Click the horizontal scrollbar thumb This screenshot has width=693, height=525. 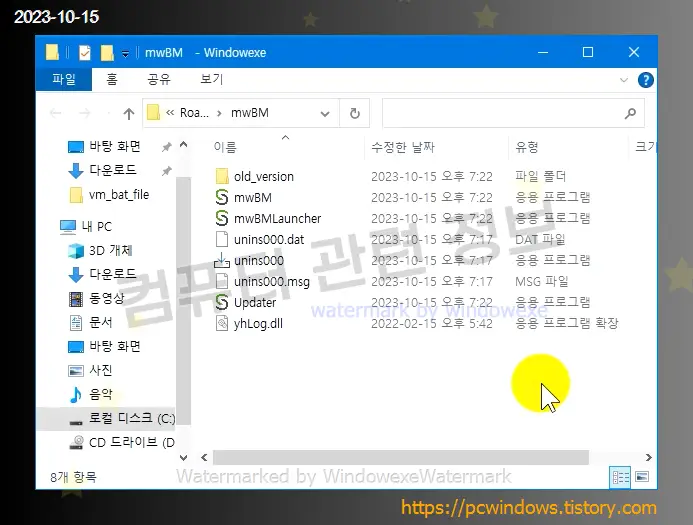[x=400, y=457]
